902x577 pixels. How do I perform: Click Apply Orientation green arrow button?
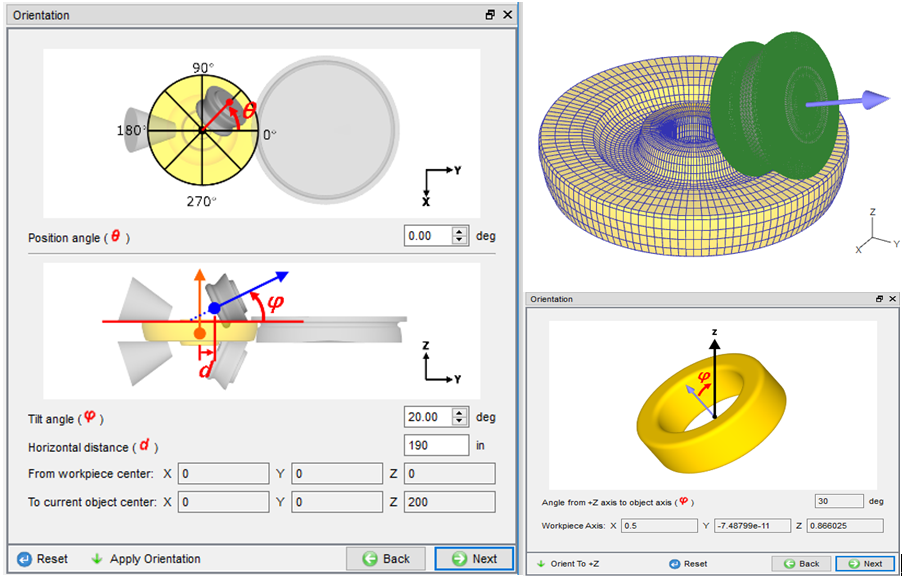coord(144,559)
